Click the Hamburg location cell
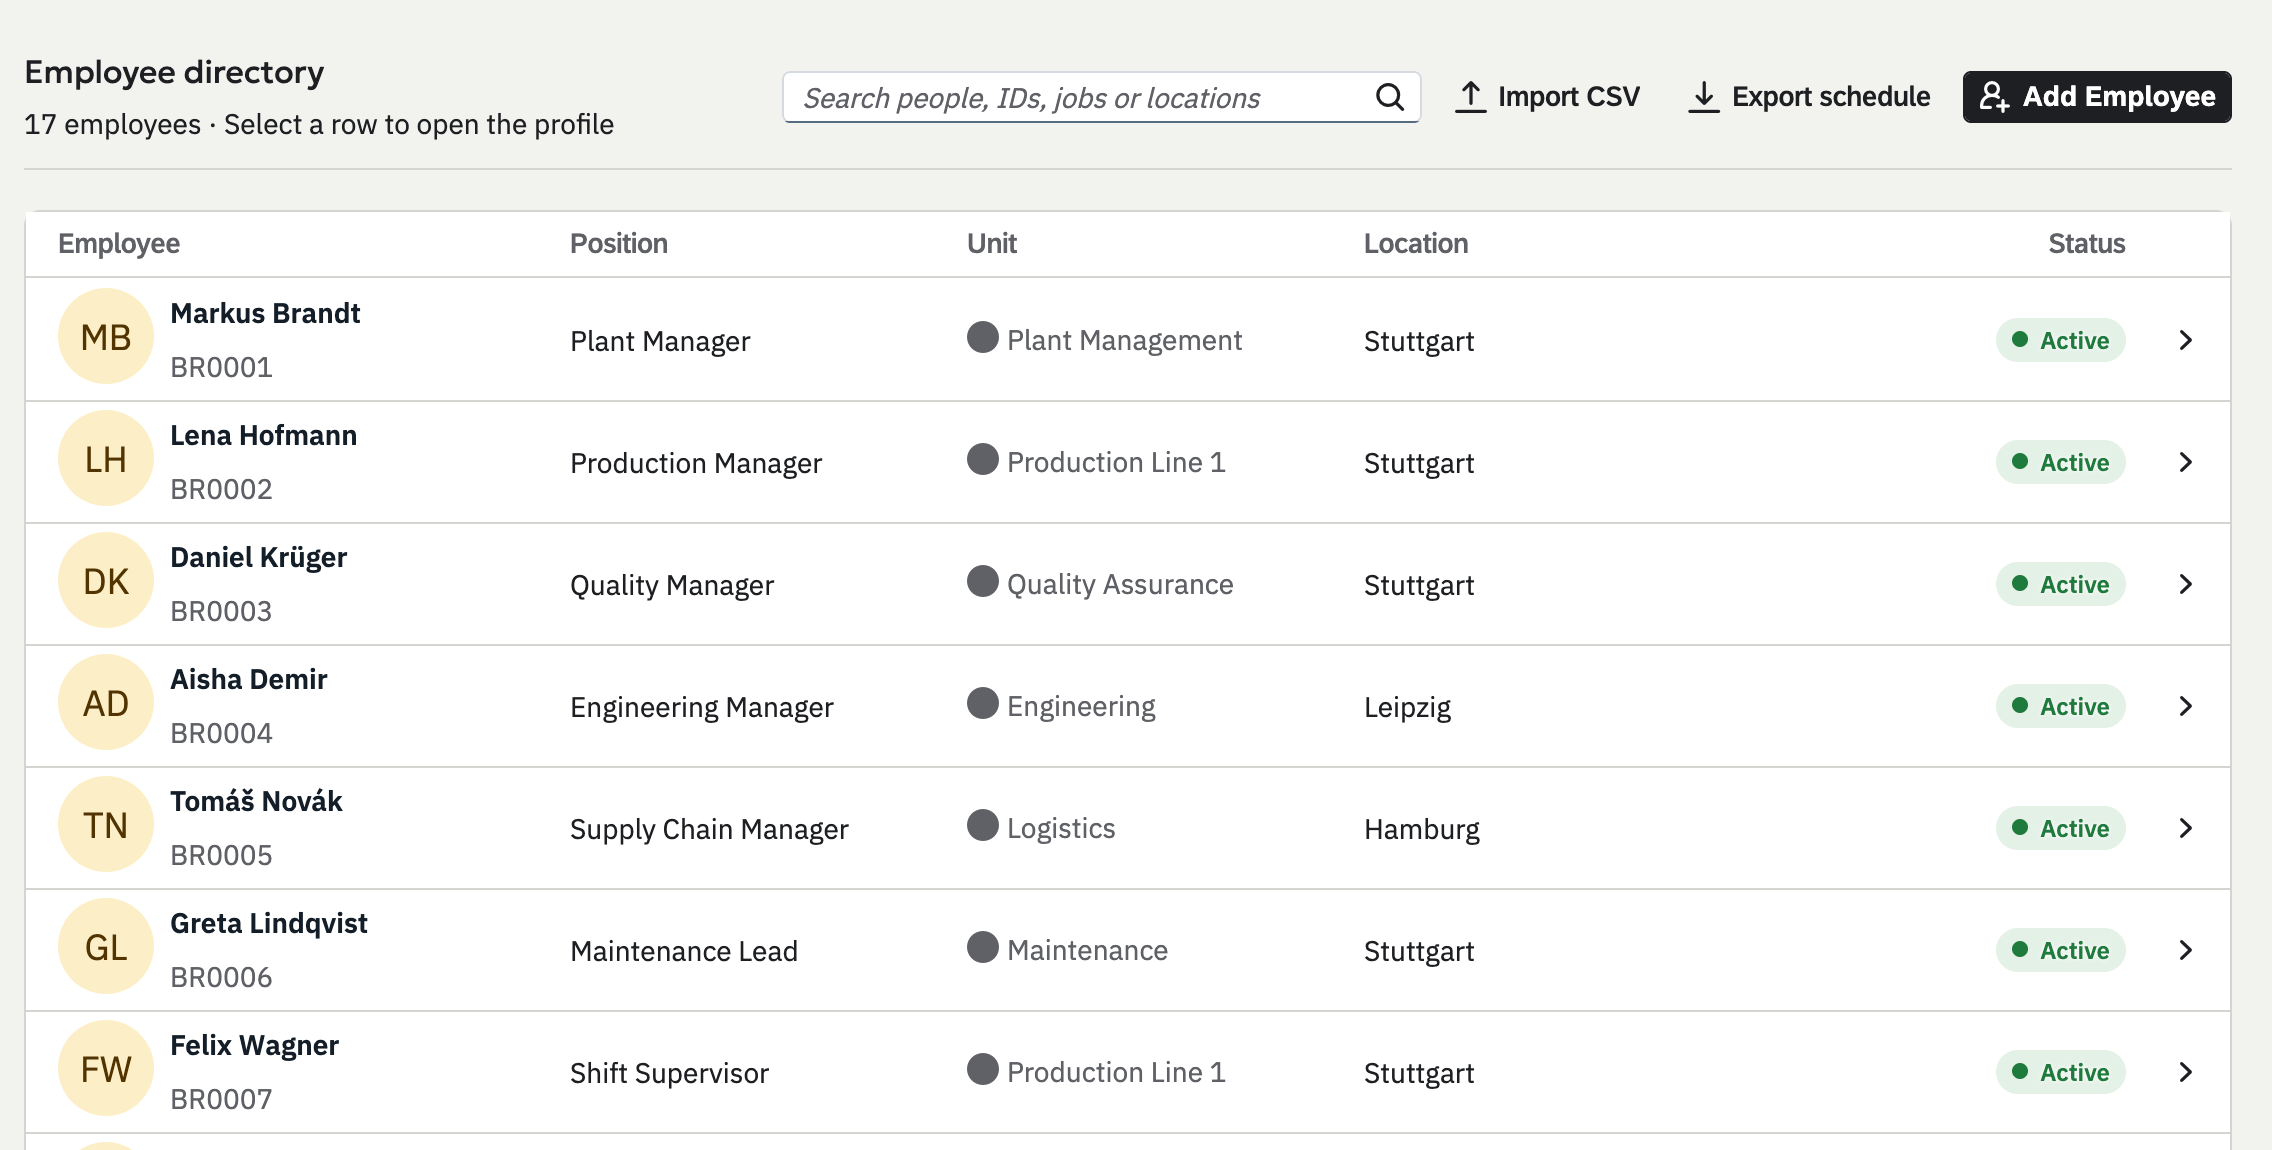Viewport: 2272px width, 1150px height. click(1422, 829)
